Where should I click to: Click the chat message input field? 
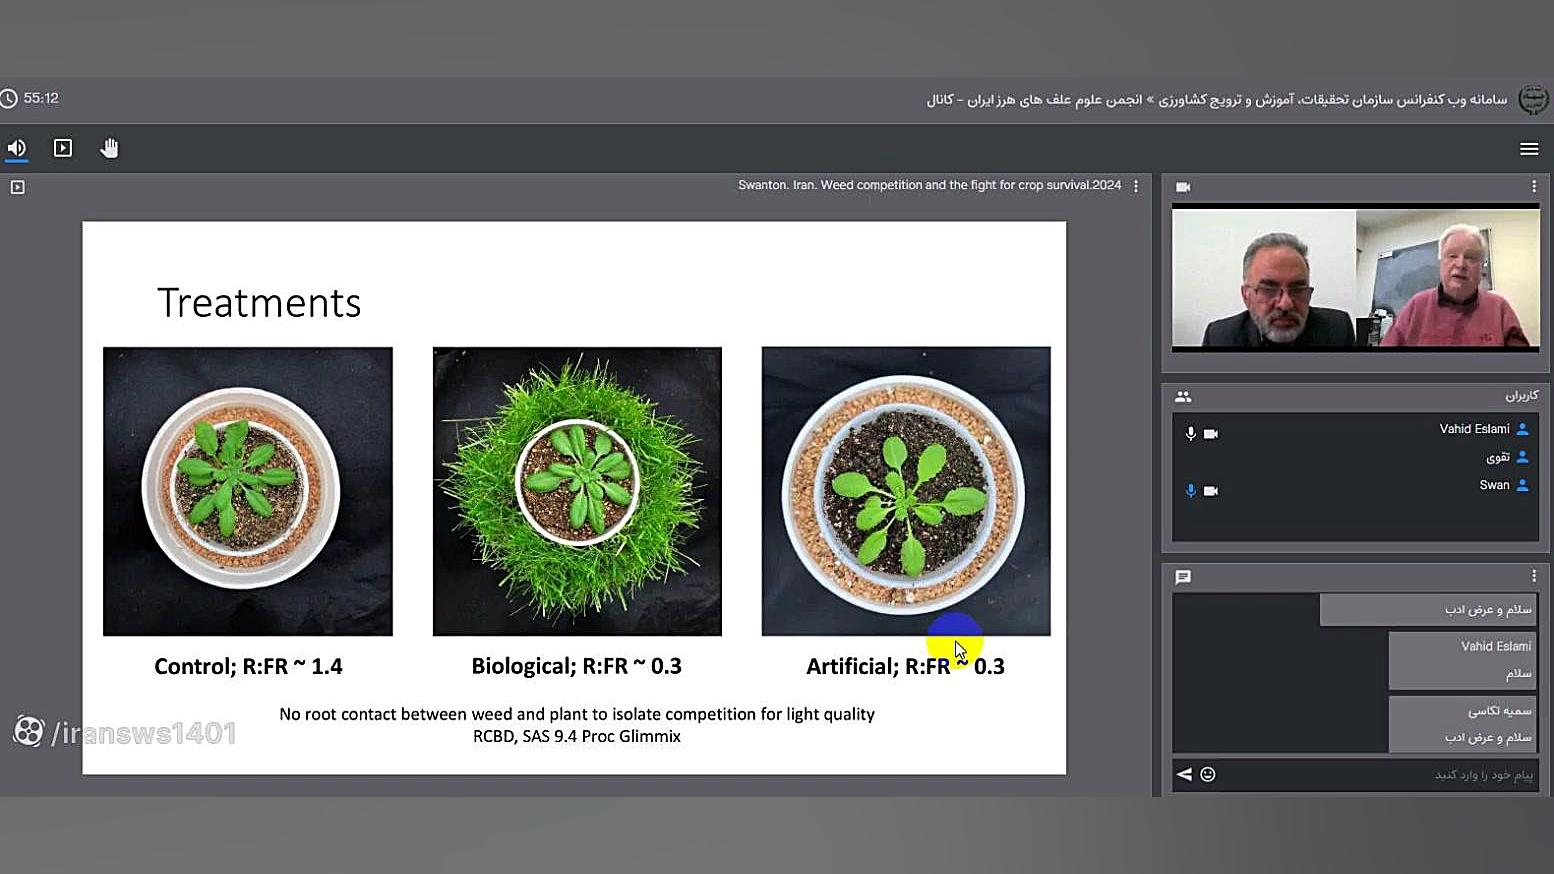(1378, 774)
